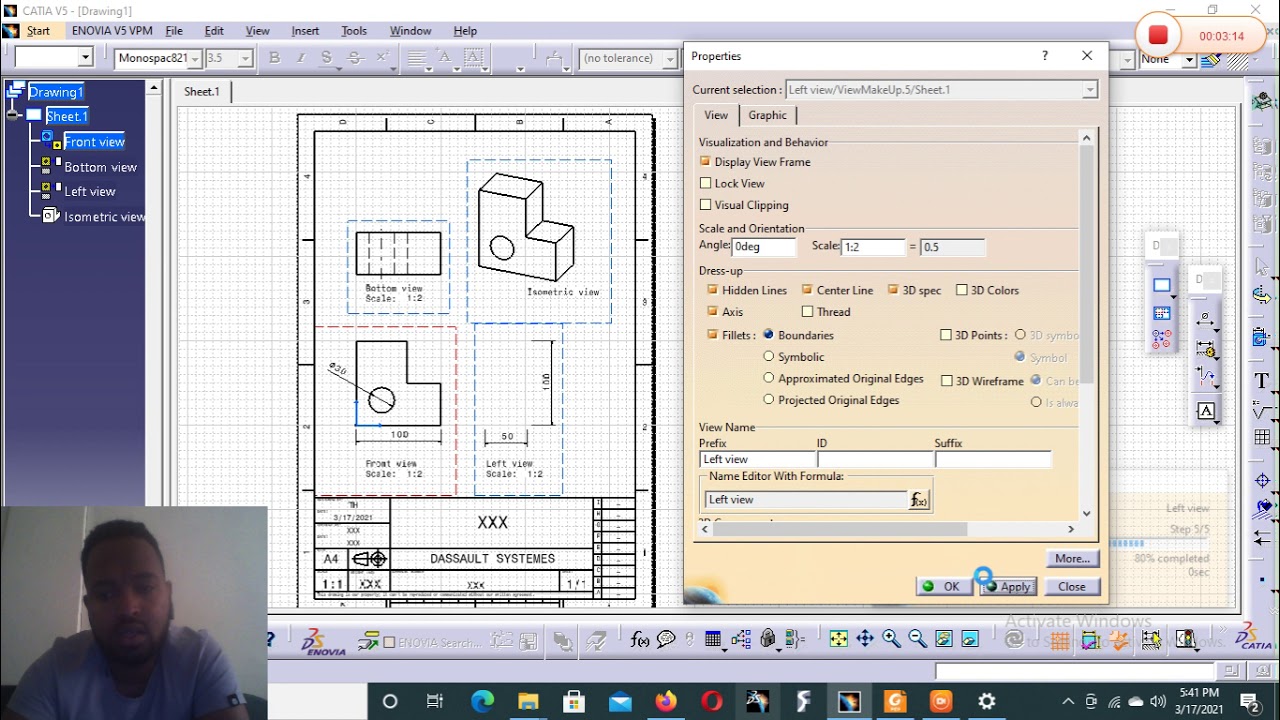Open the font name Monospac821 dropdown
Viewport: 1280px width, 720px height.
point(195,59)
